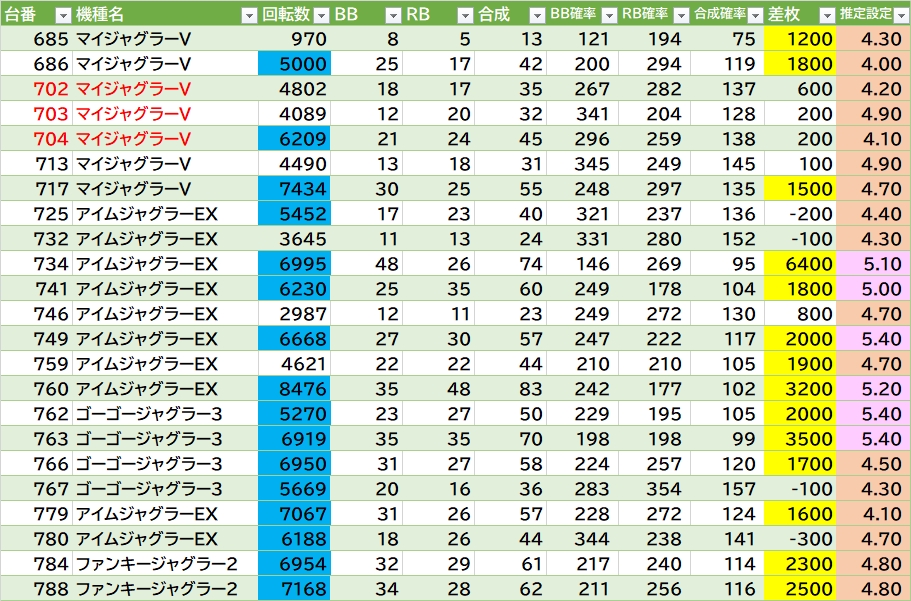Open the RB column filter dropdown
Viewport: 911px width, 601px height.
click(465, 15)
